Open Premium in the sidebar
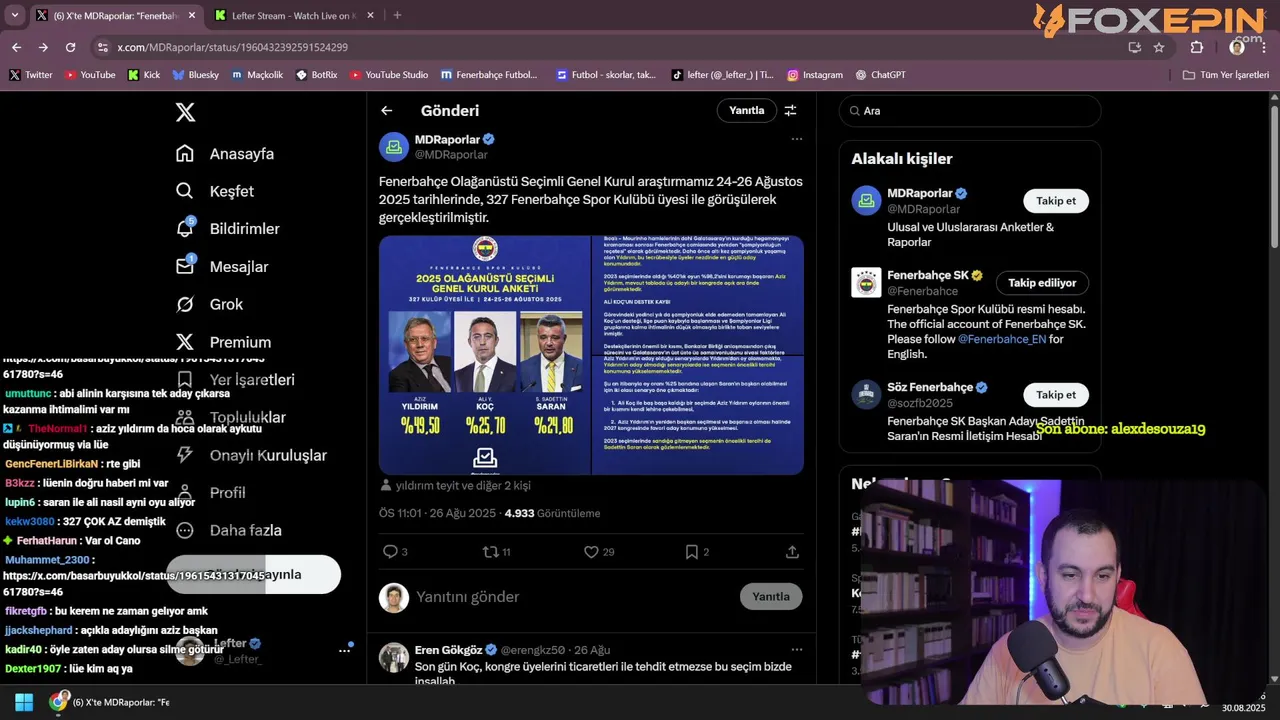This screenshot has width=1280, height=720. [240, 342]
